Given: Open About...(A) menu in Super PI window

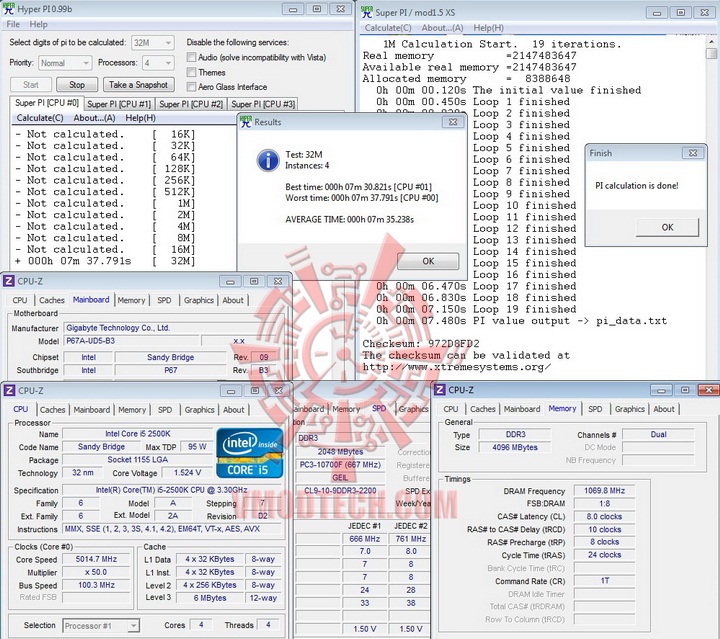Looking at the screenshot, I should click(x=442, y=28).
